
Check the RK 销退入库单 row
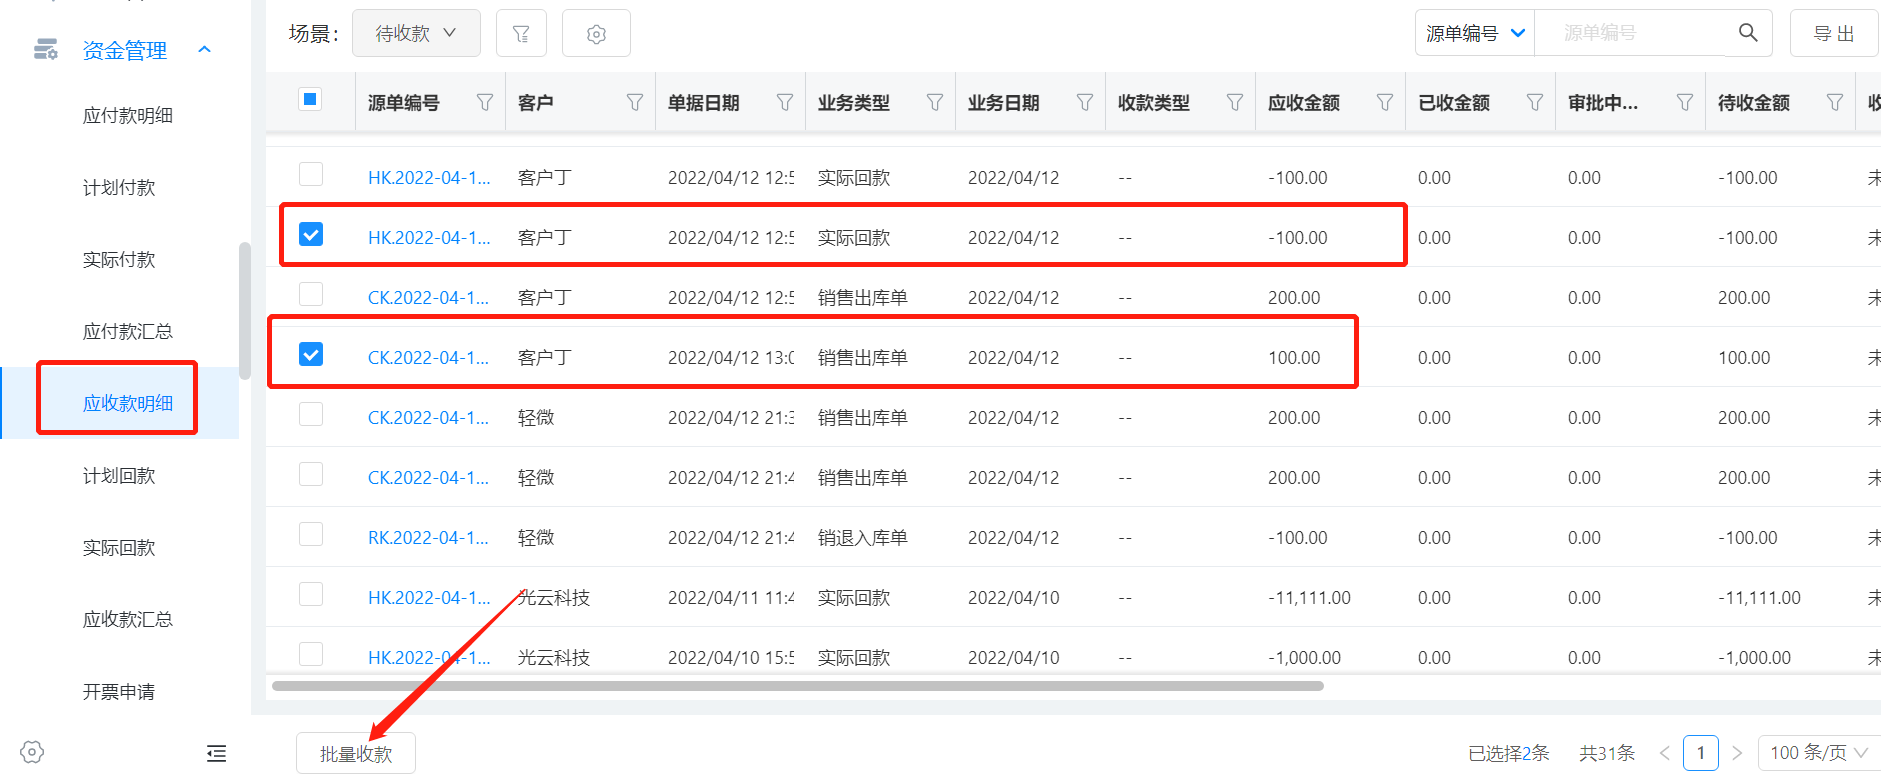click(311, 534)
